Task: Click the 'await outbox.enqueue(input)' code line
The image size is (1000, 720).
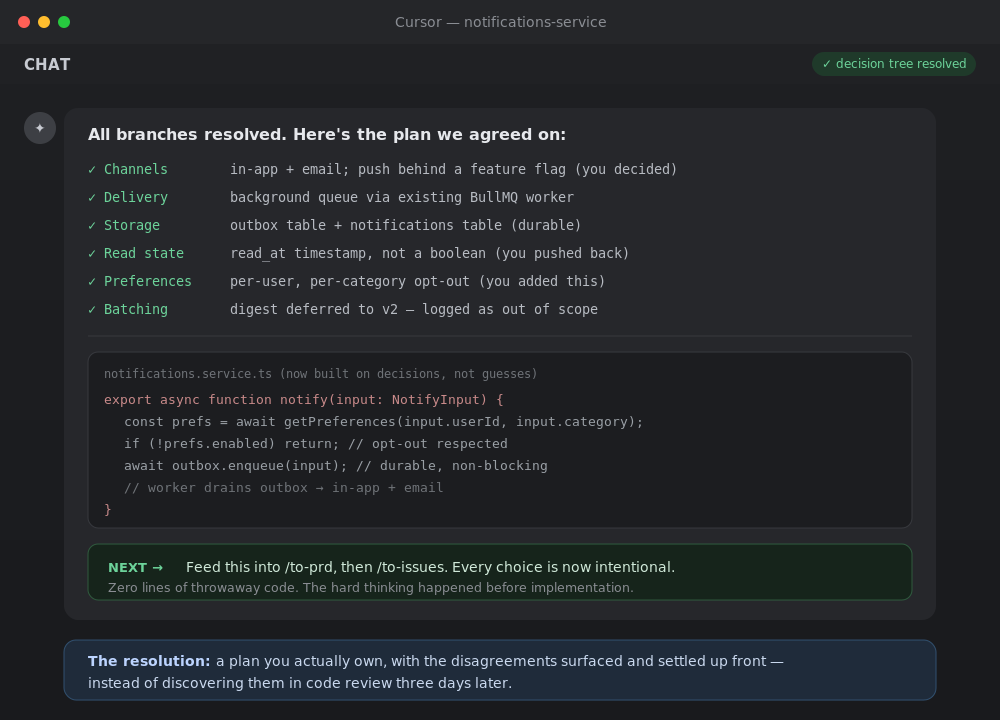Action: point(335,466)
